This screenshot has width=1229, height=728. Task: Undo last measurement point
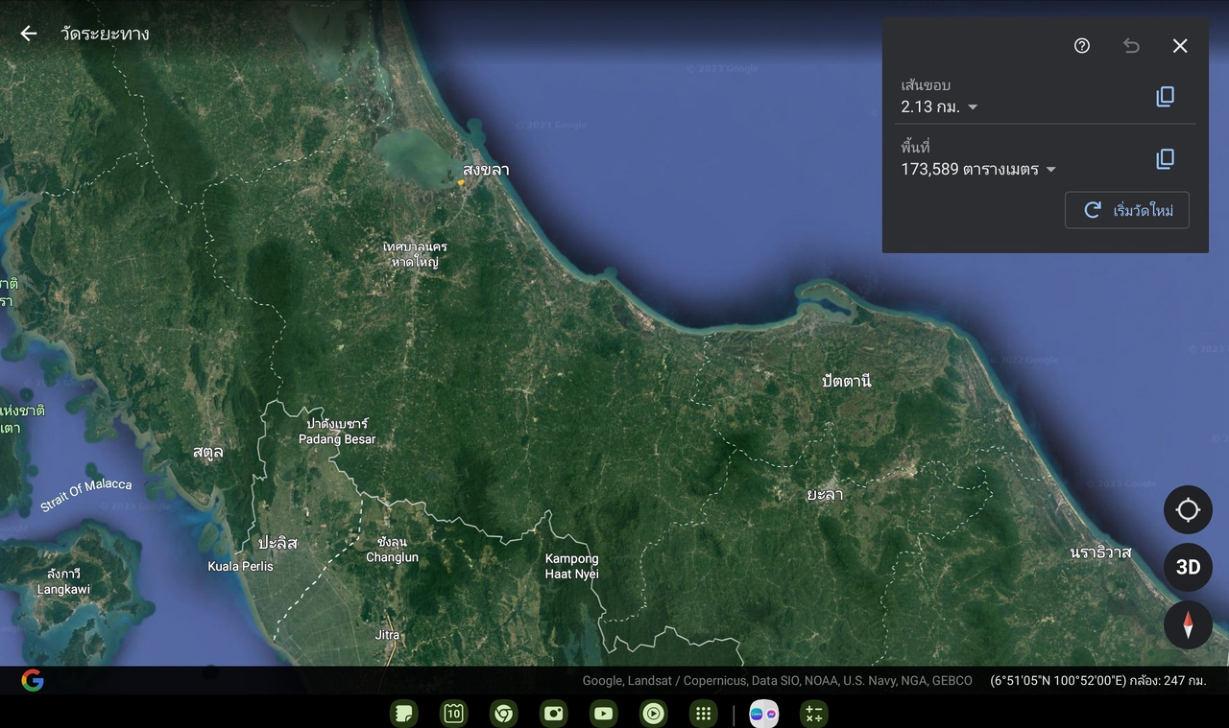tap(1131, 46)
